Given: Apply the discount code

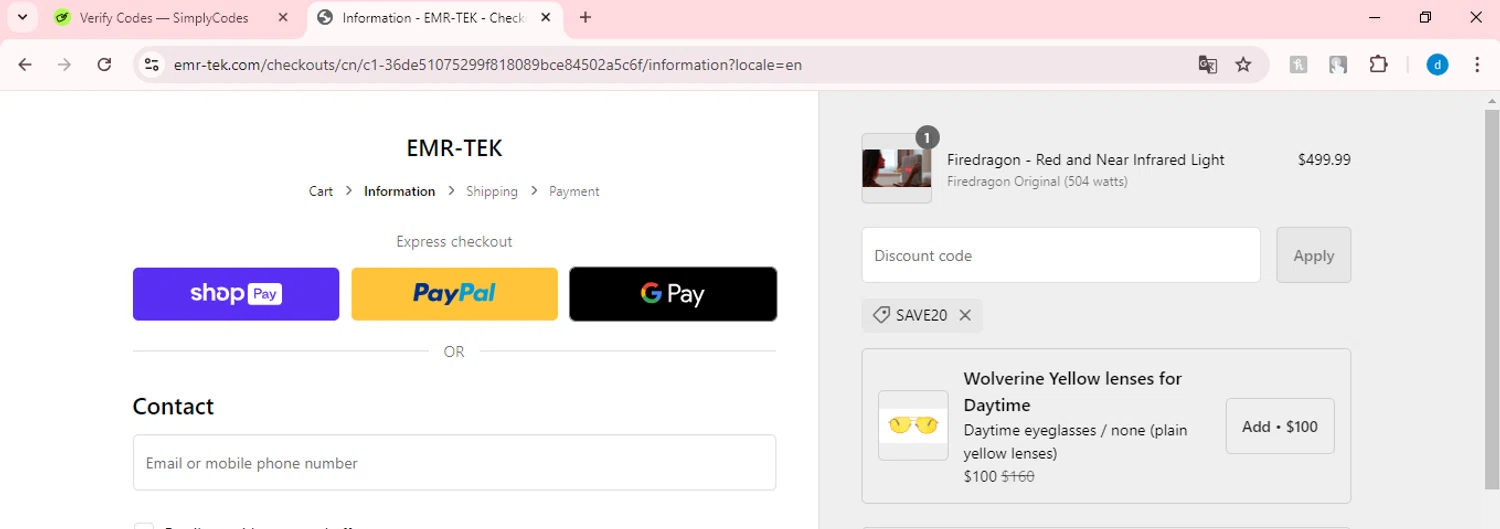Looking at the screenshot, I should pos(1313,255).
